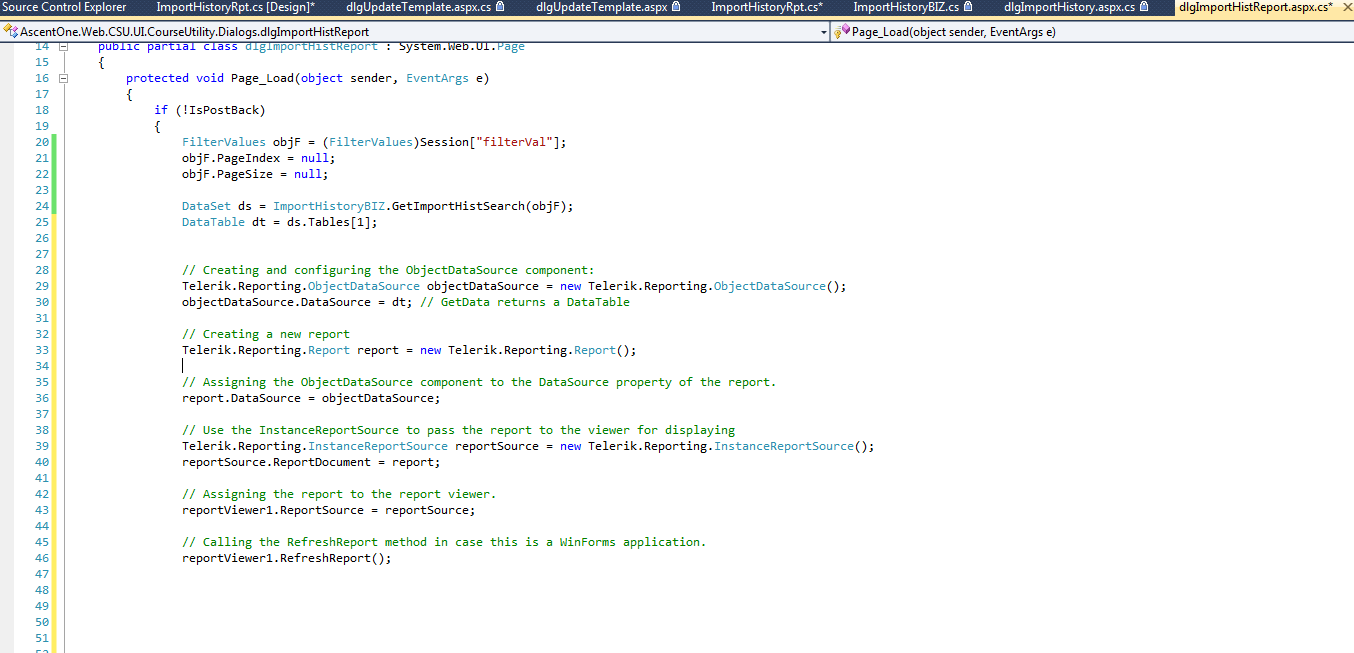The width and height of the screenshot is (1354, 653).
Task: Place cursor on objF.PageSize = null line
Action: (x=255, y=174)
